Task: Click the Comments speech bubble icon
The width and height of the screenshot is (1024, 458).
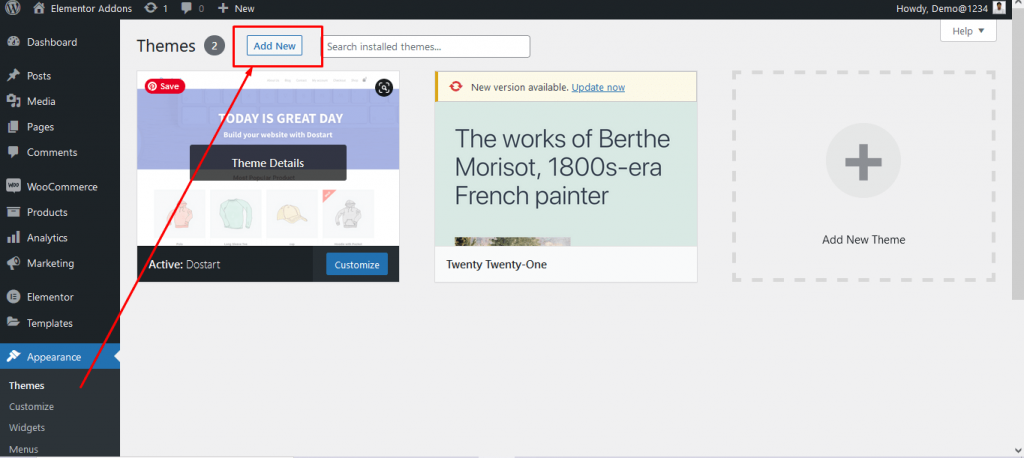Action: [x=13, y=152]
